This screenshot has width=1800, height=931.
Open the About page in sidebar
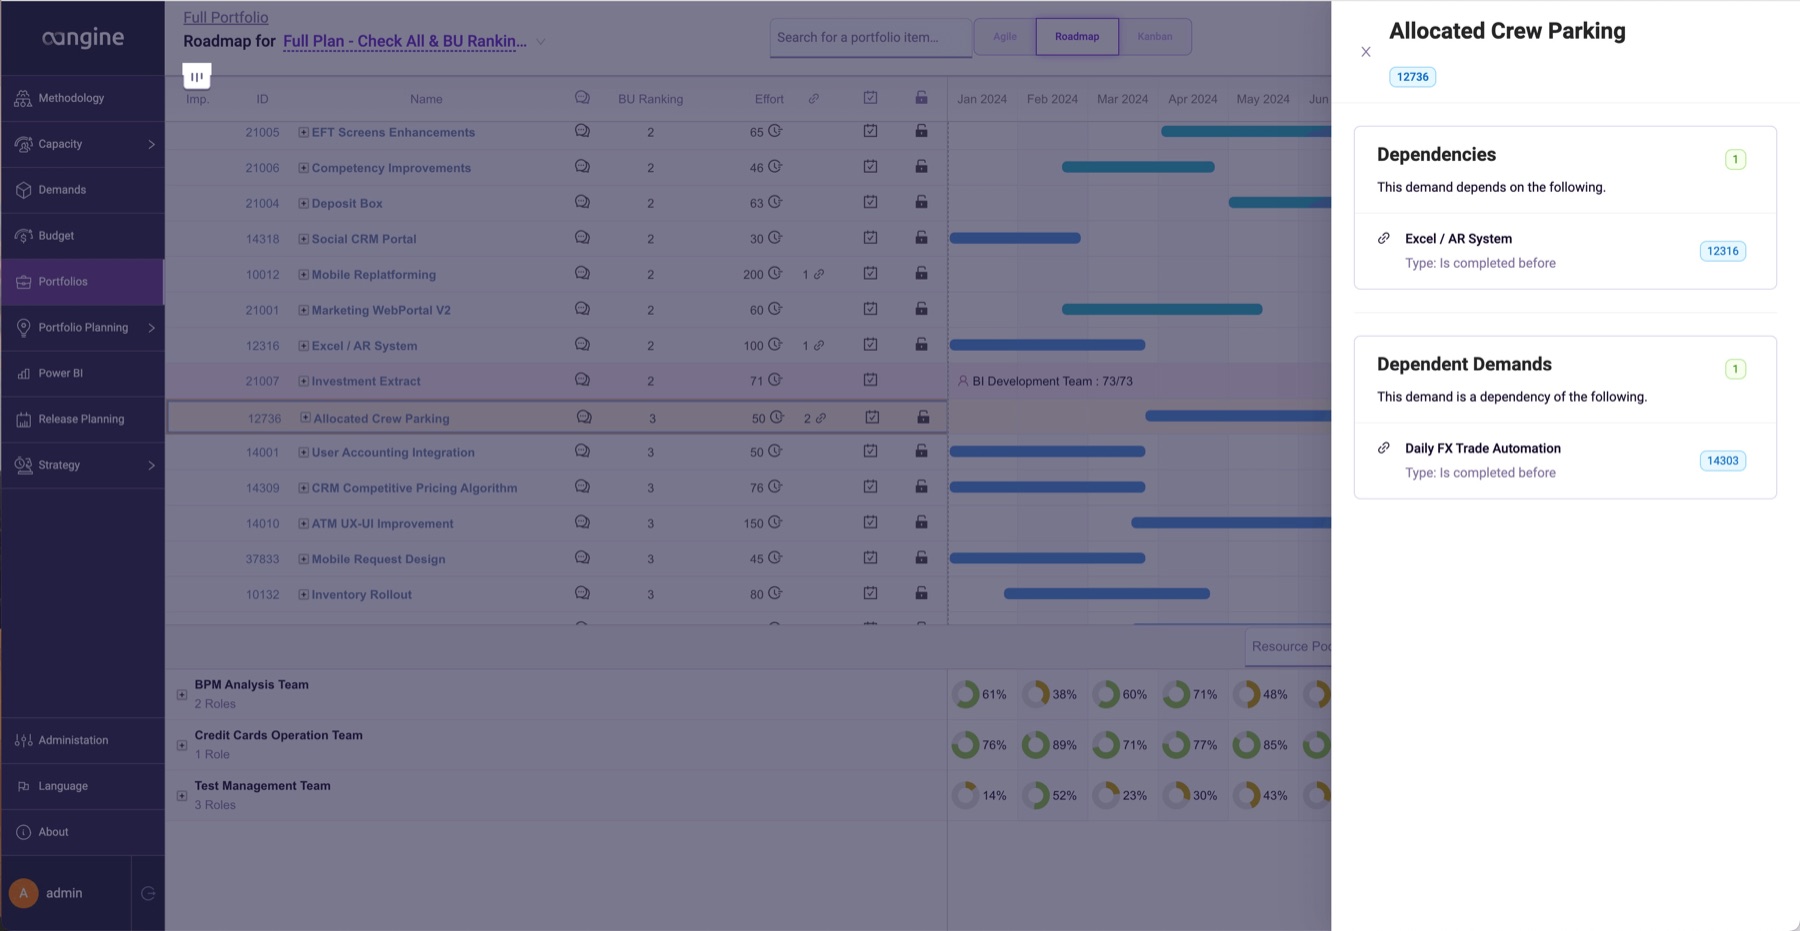[x=82, y=832]
